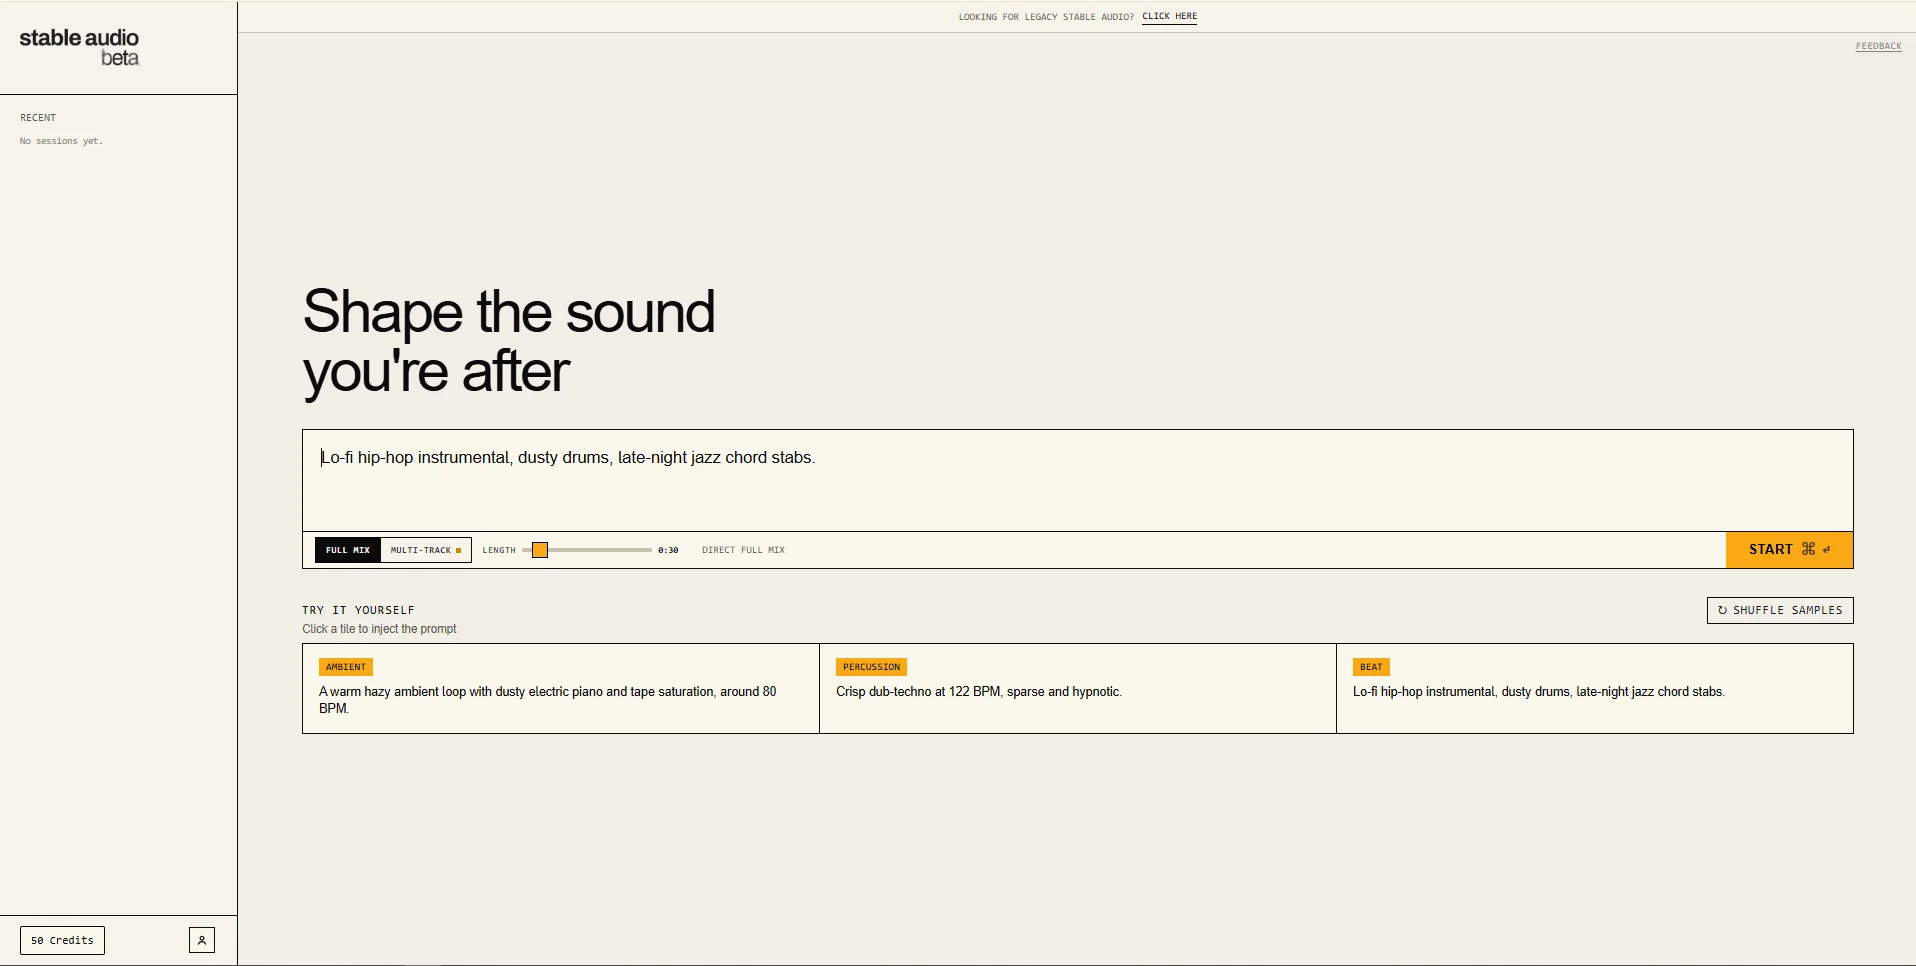Pick the Beat lo-fi hip-hop tile

pyautogui.click(x=1595, y=688)
